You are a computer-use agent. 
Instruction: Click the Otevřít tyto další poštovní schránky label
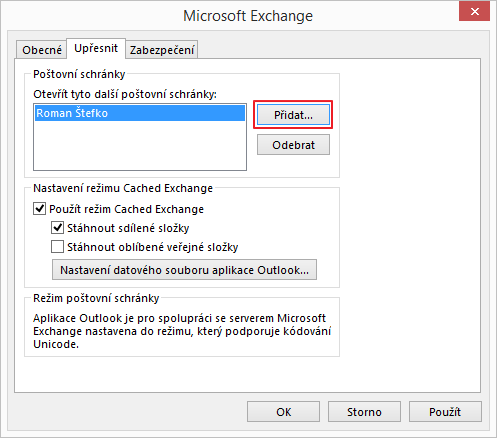tap(125, 94)
